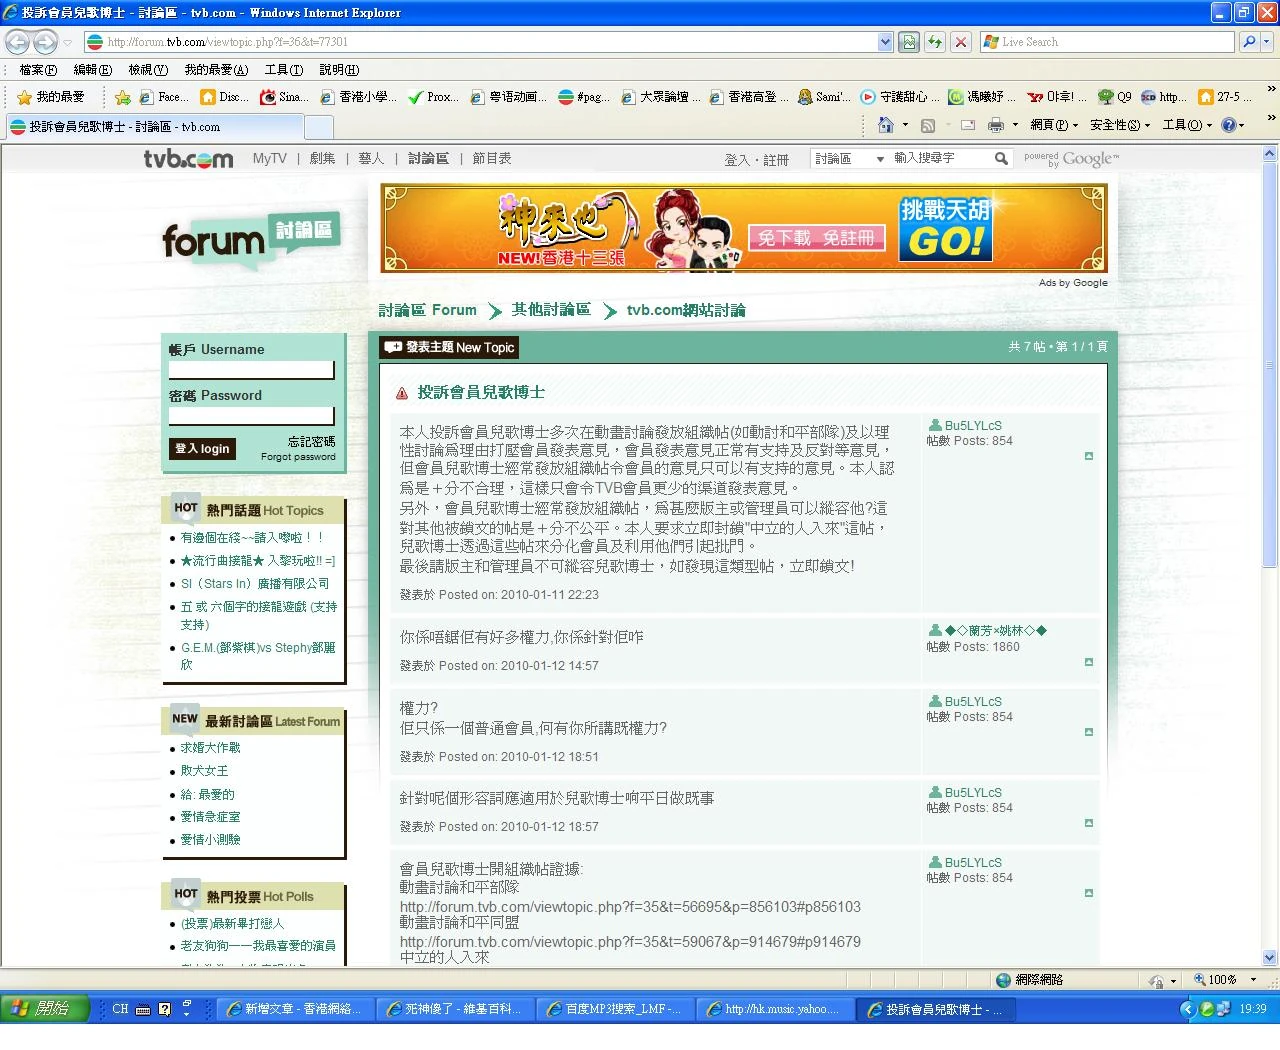This screenshot has width=1280, height=1050.
Task: Open the 檢視(V) menu
Action: pyautogui.click(x=148, y=70)
